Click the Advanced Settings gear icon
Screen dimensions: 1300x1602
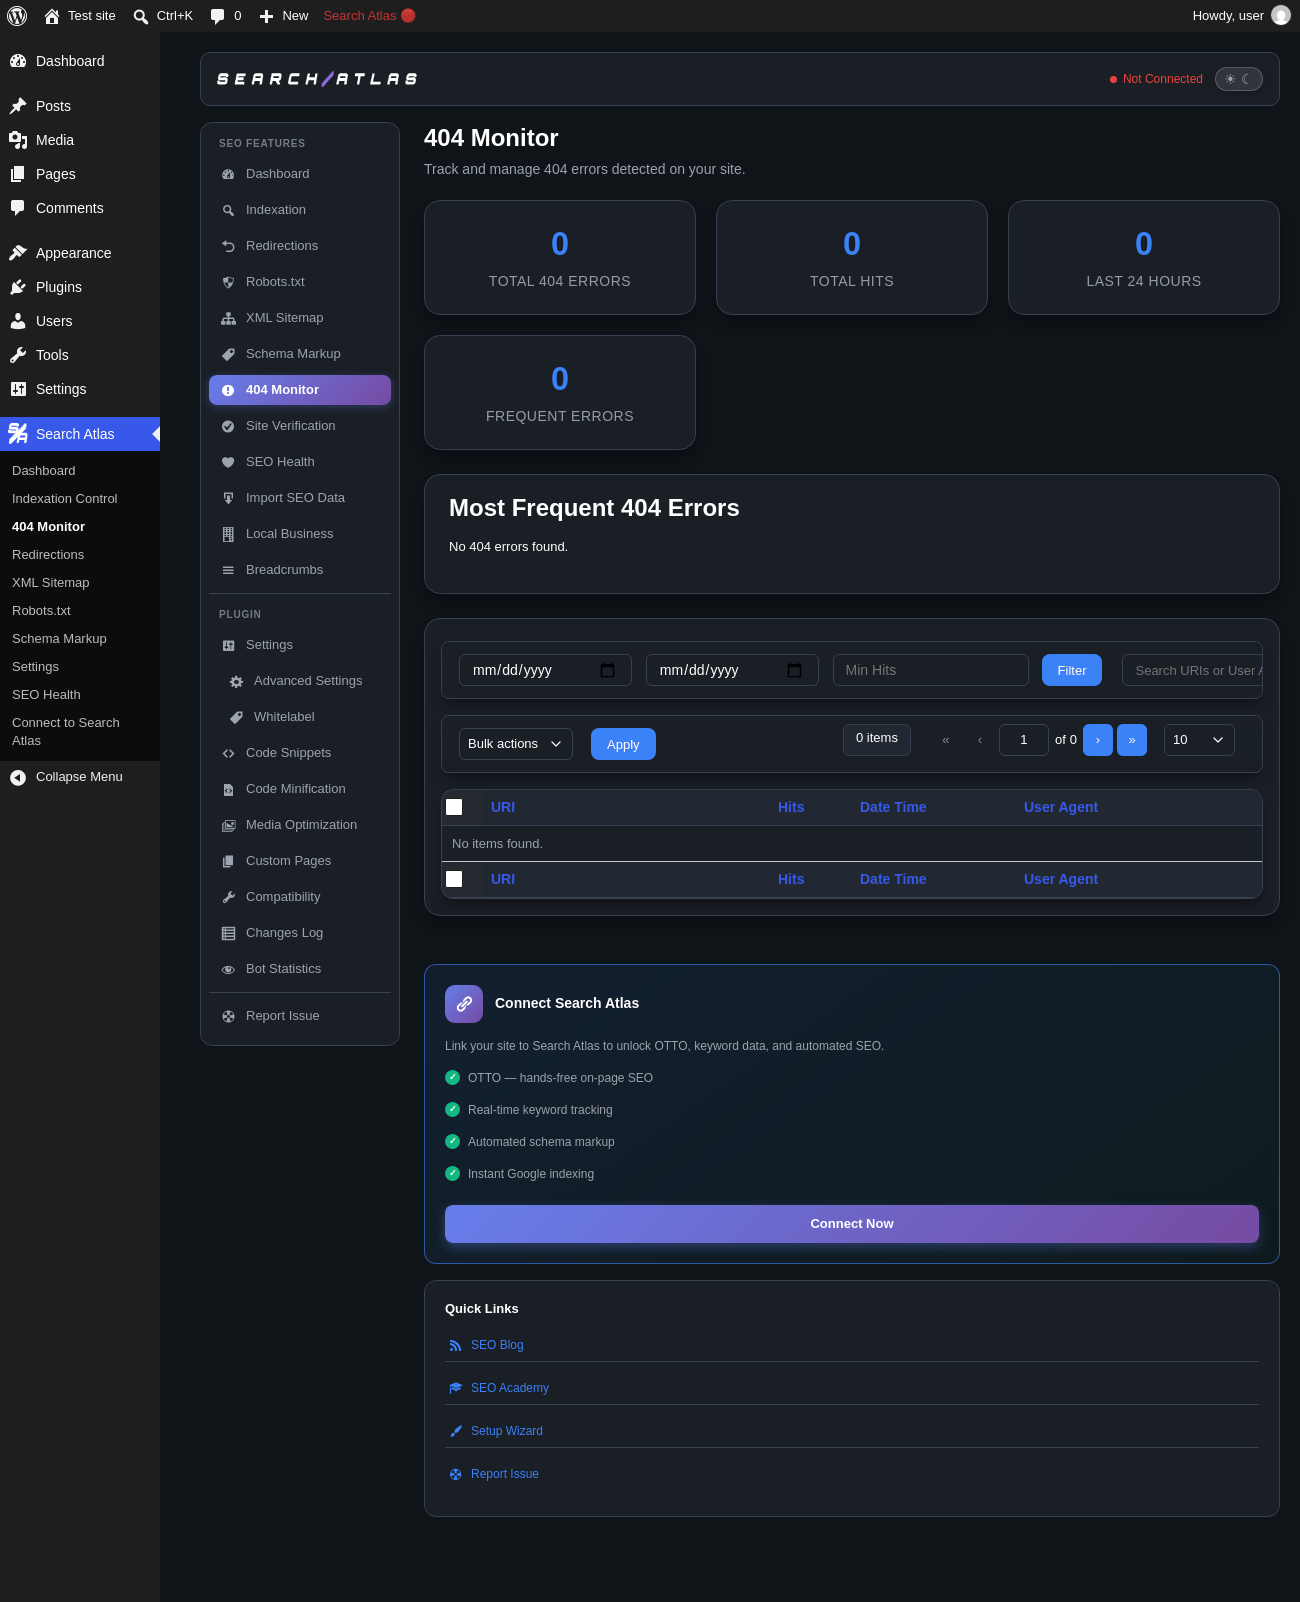[x=236, y=681]
